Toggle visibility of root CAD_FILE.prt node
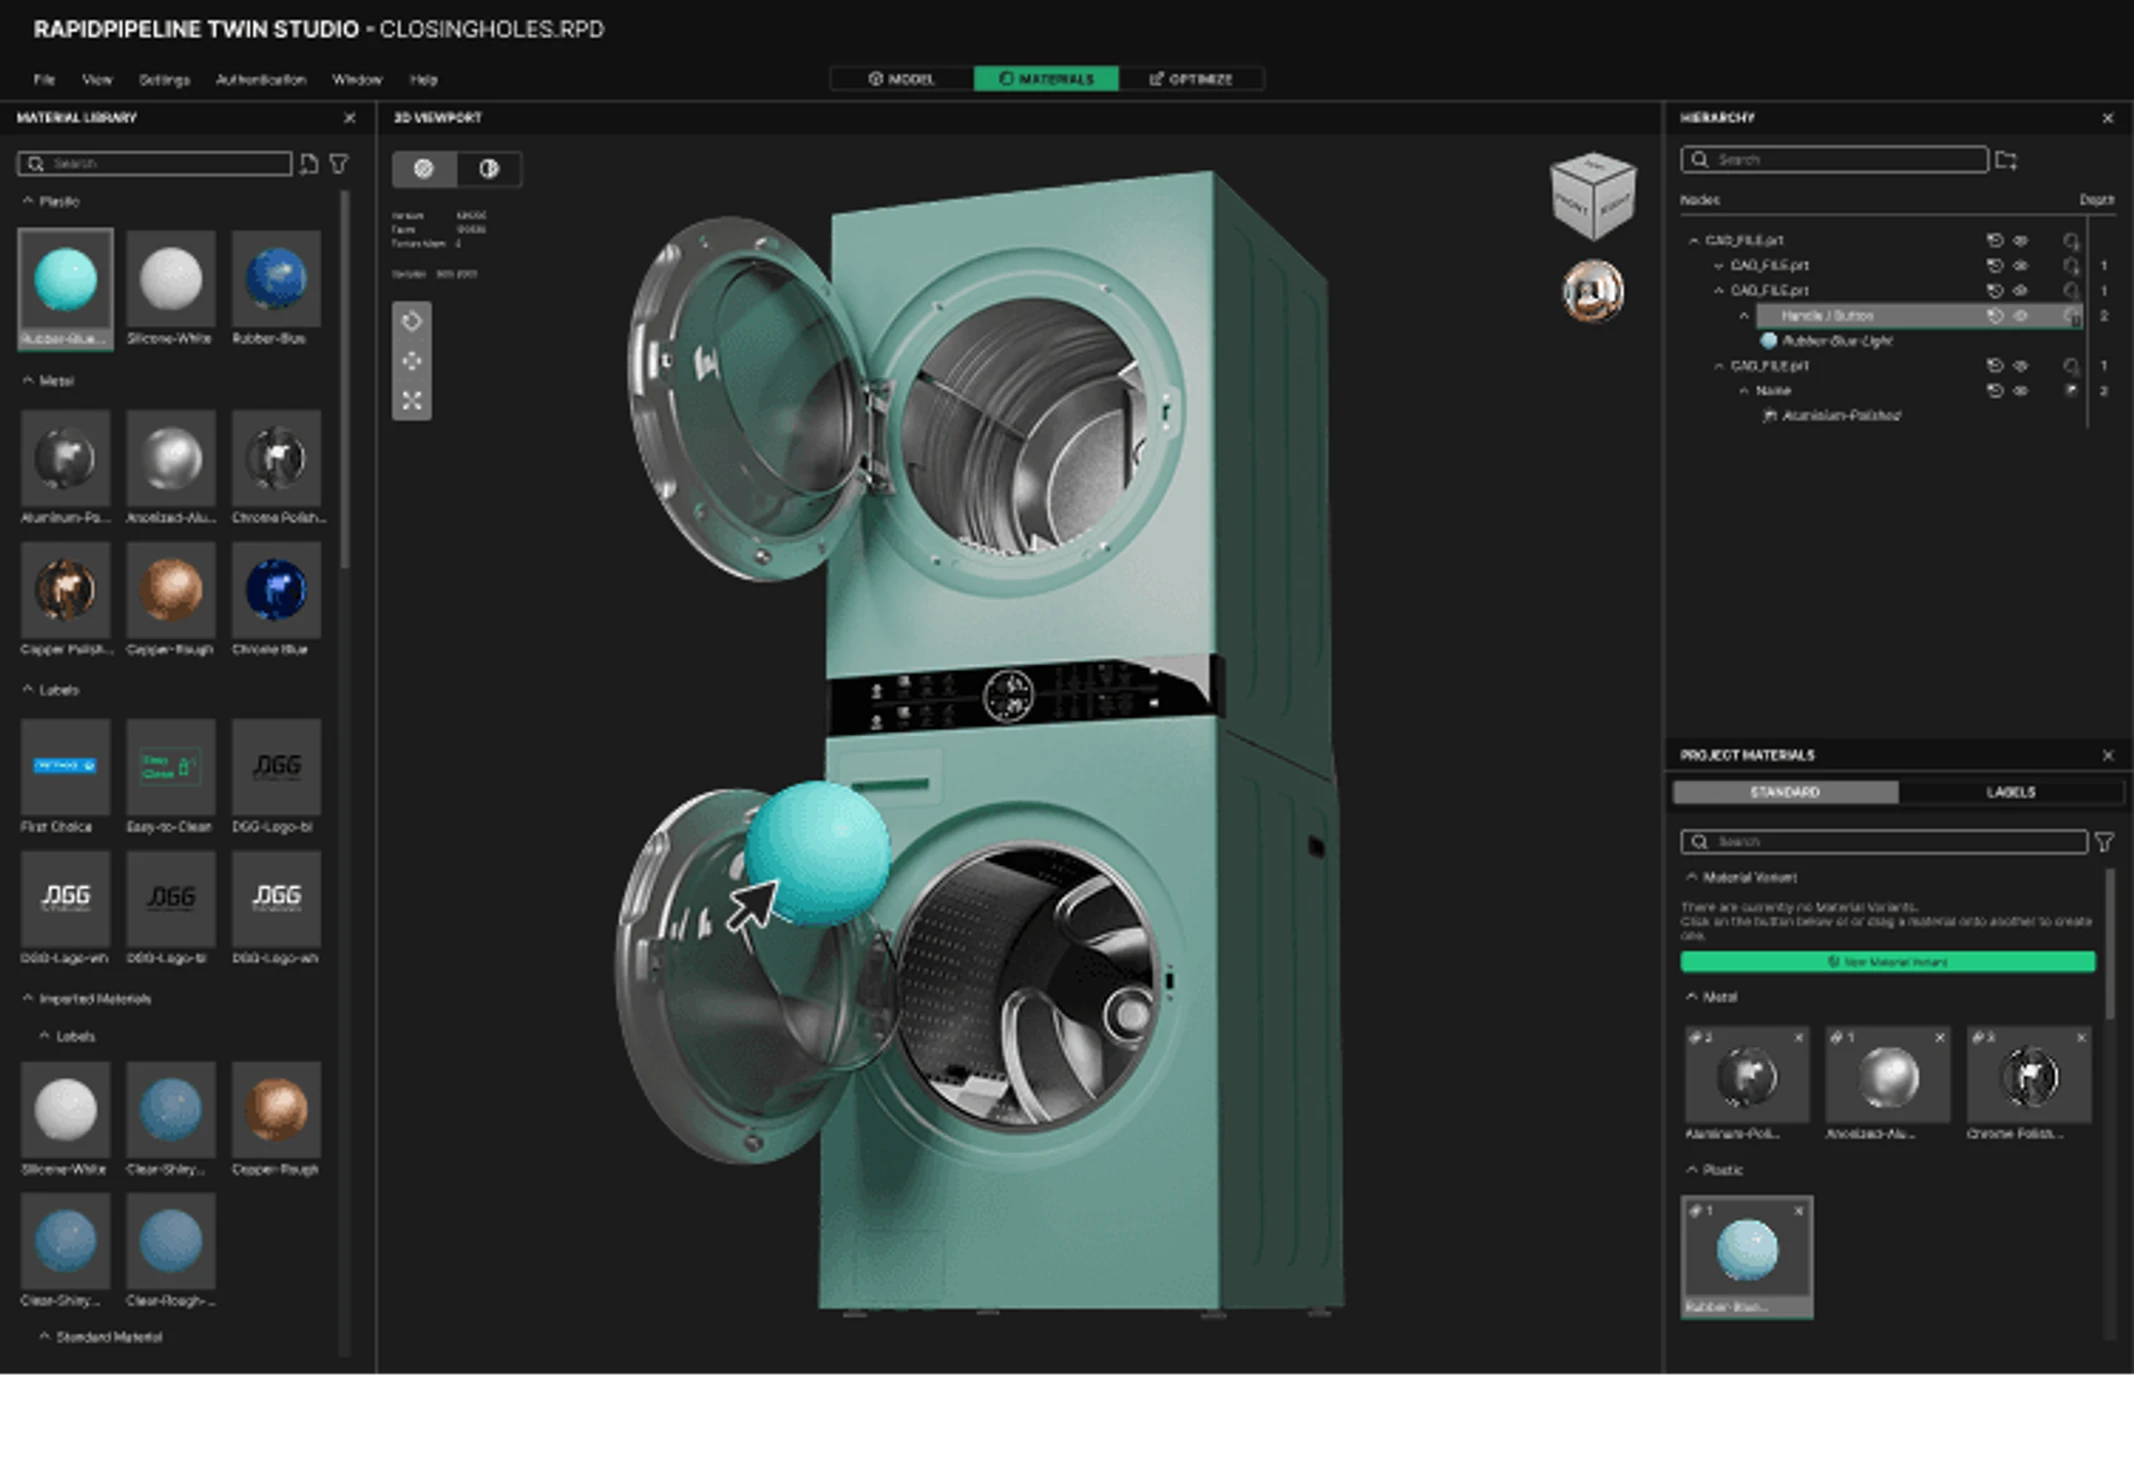Screen dimensions: 2134x1459 (x=2020, y=241)
